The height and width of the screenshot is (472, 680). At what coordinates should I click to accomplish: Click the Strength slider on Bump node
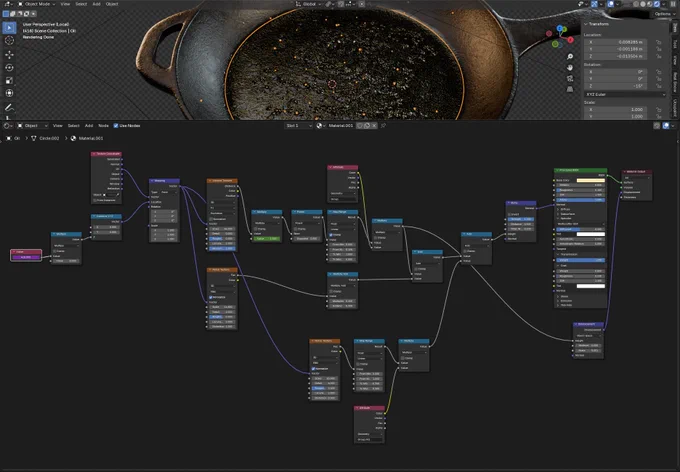point(521,219)
